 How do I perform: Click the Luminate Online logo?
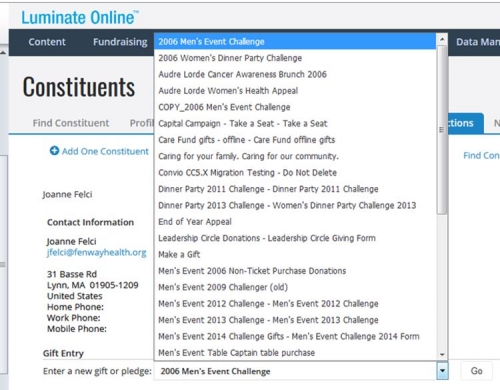coord(80,17)
